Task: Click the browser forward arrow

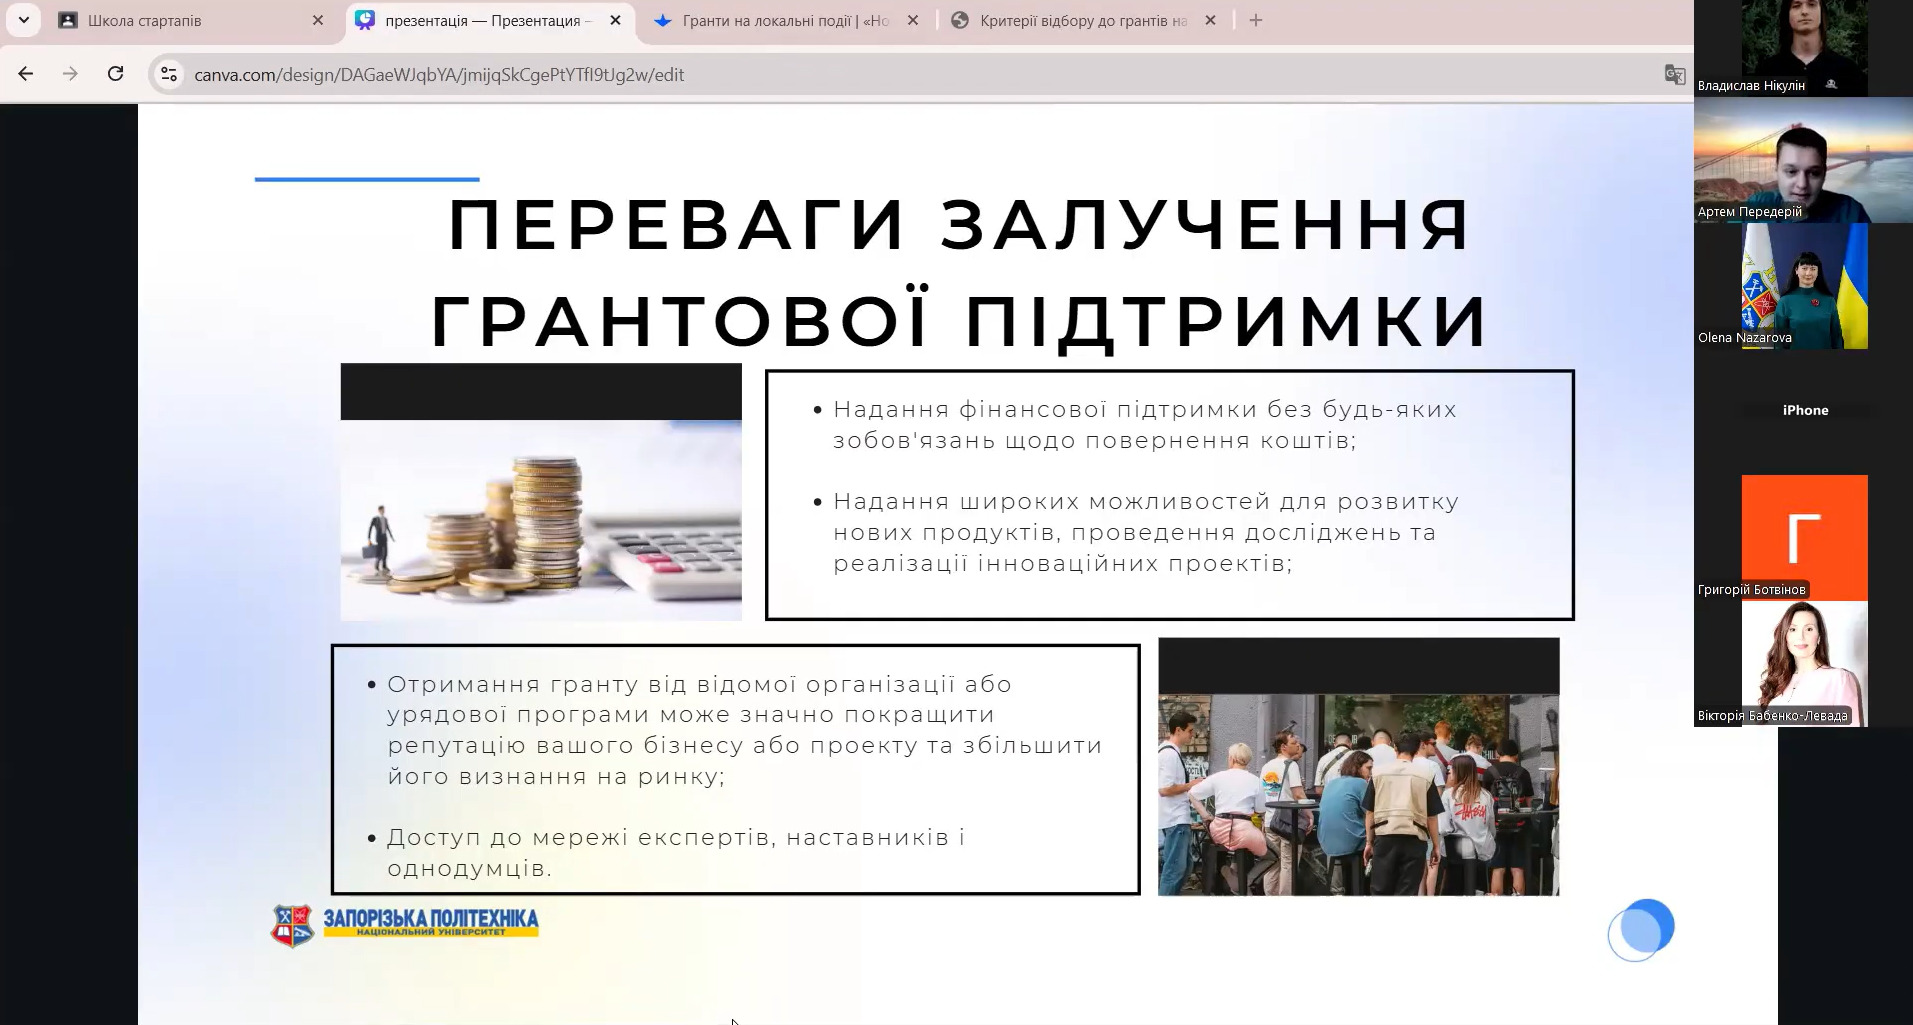Action: click(70, 74)
